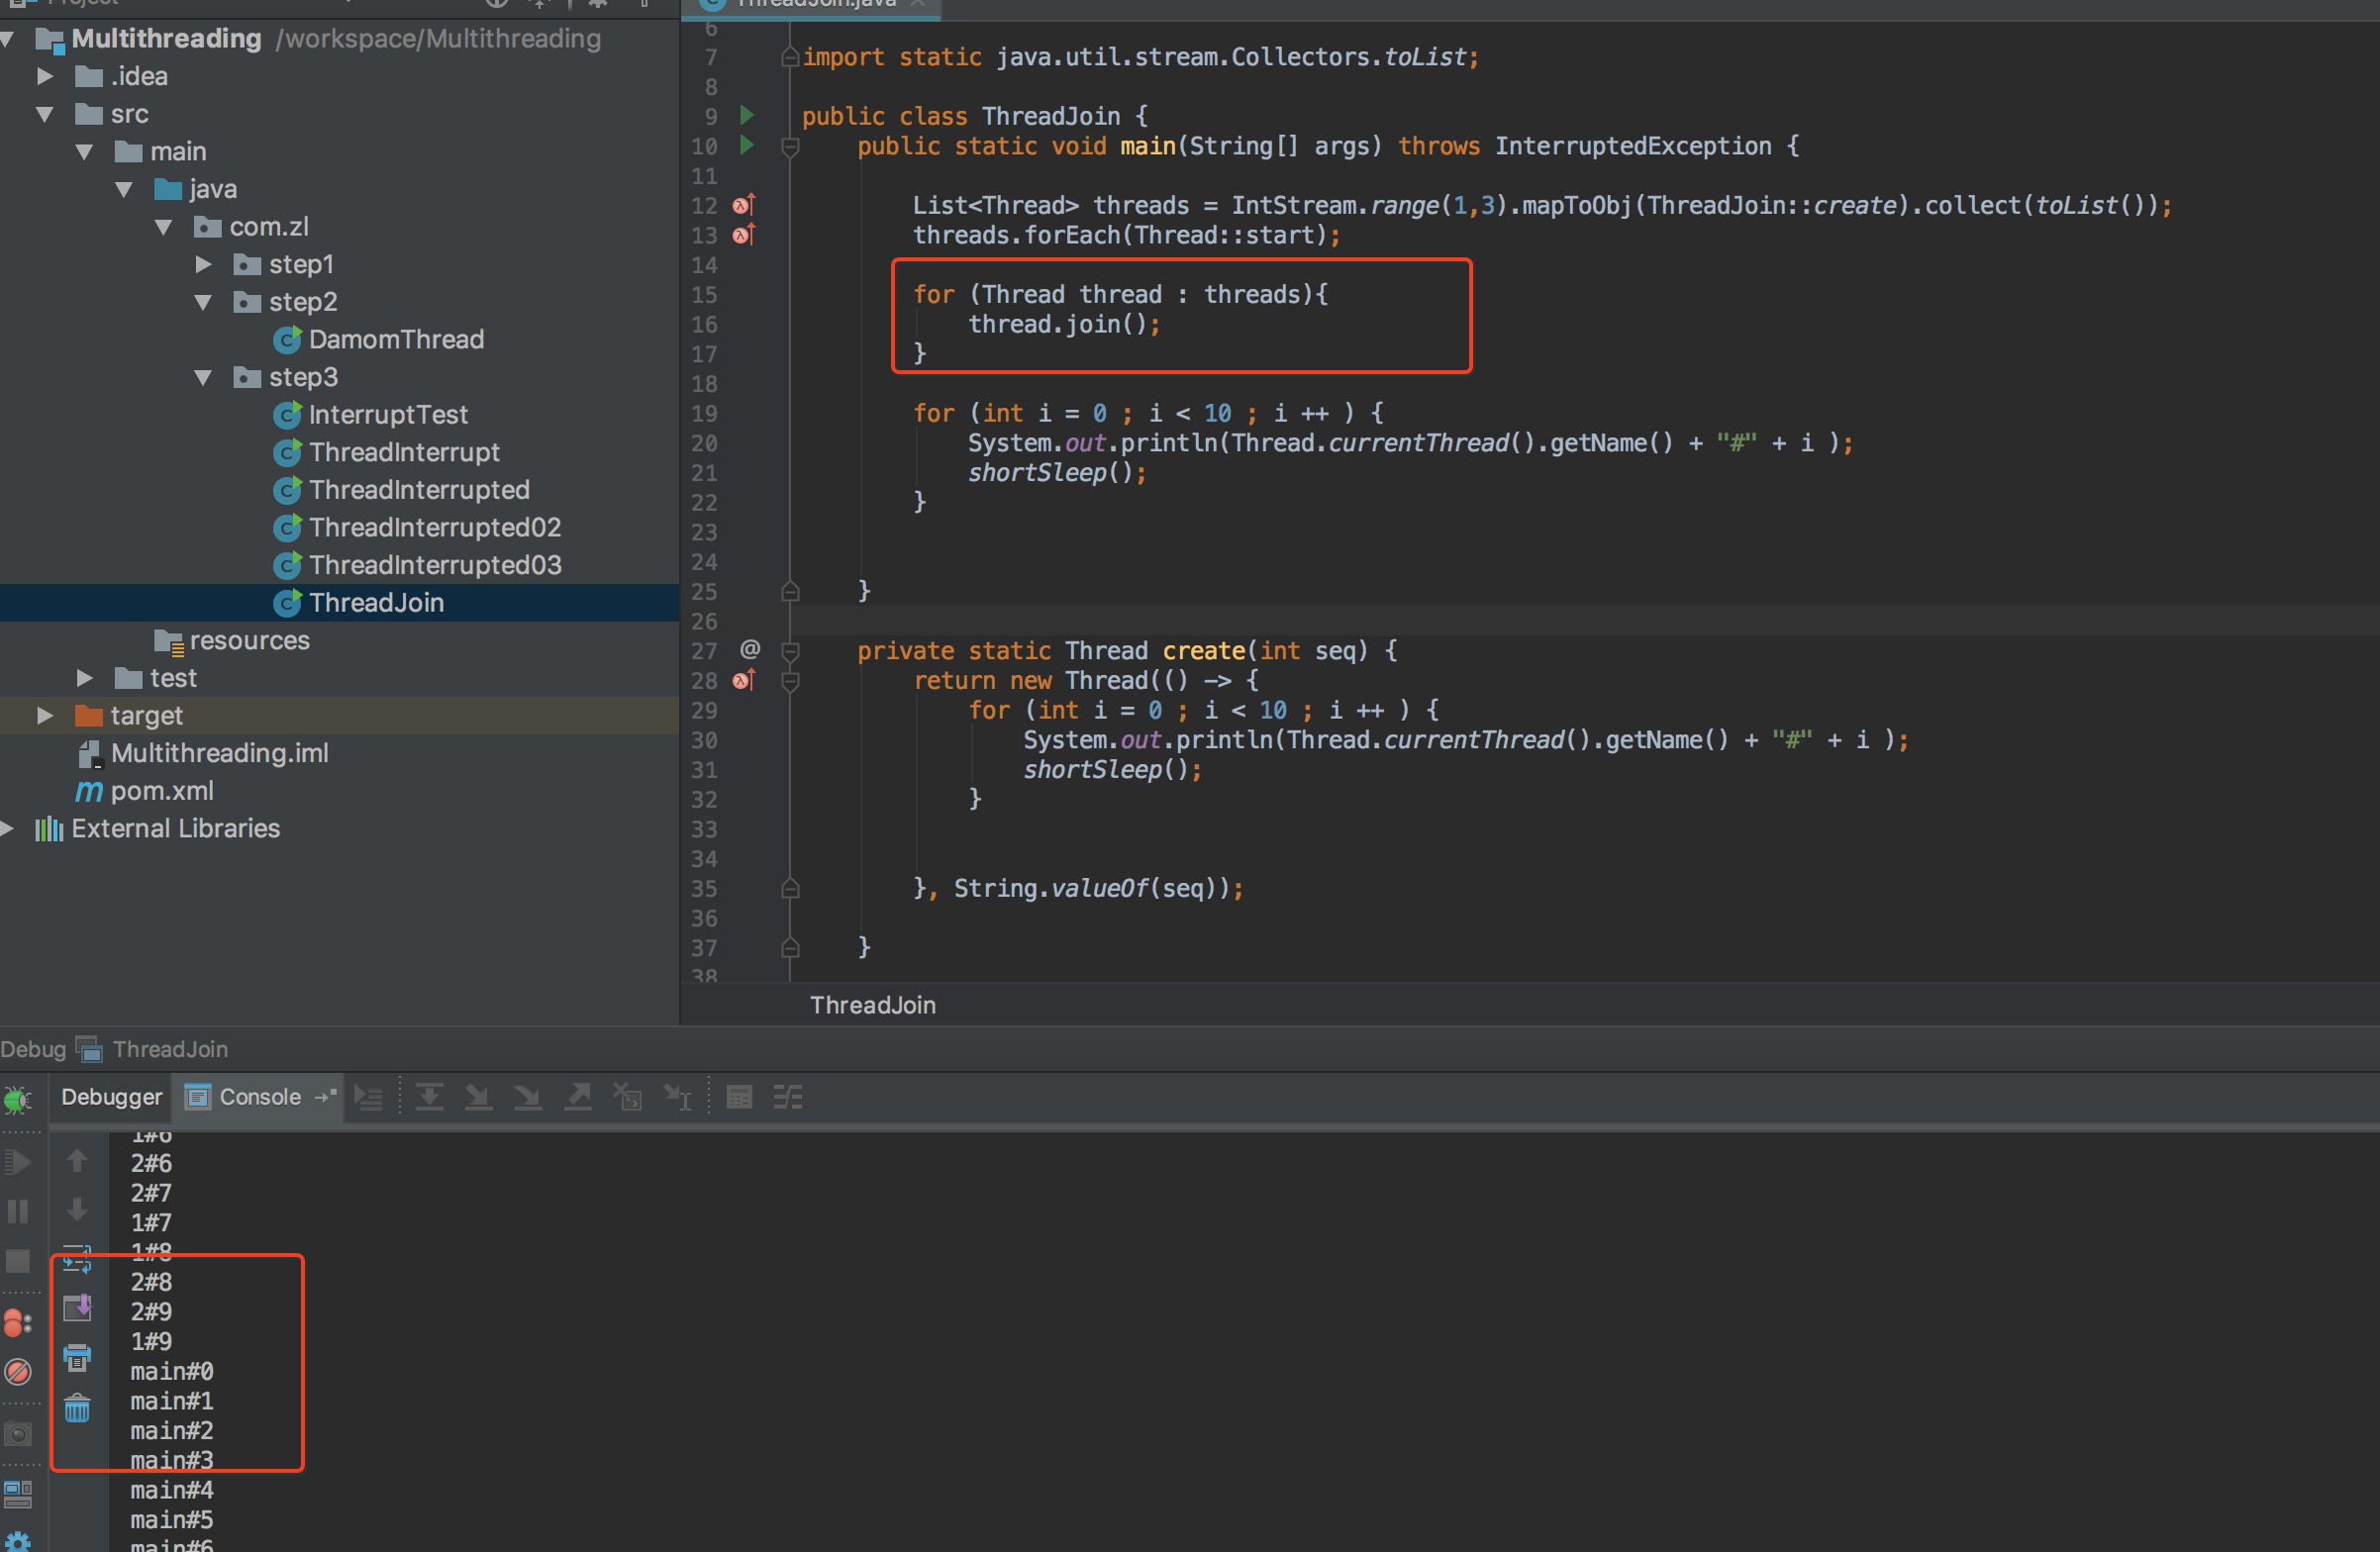The image size is (2380, 1552).
Task: Click the green bug Rerun Debug icon
Action: pyautogui.click(x=18, y=1100)
